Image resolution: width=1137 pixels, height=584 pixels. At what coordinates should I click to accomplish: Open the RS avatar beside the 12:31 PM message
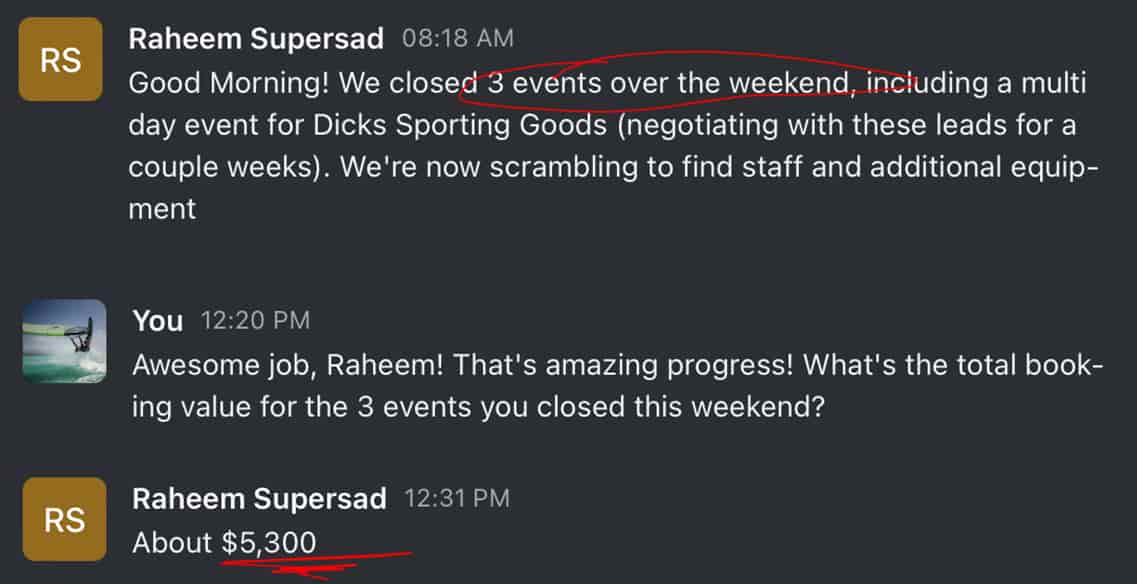click(65, 519)
